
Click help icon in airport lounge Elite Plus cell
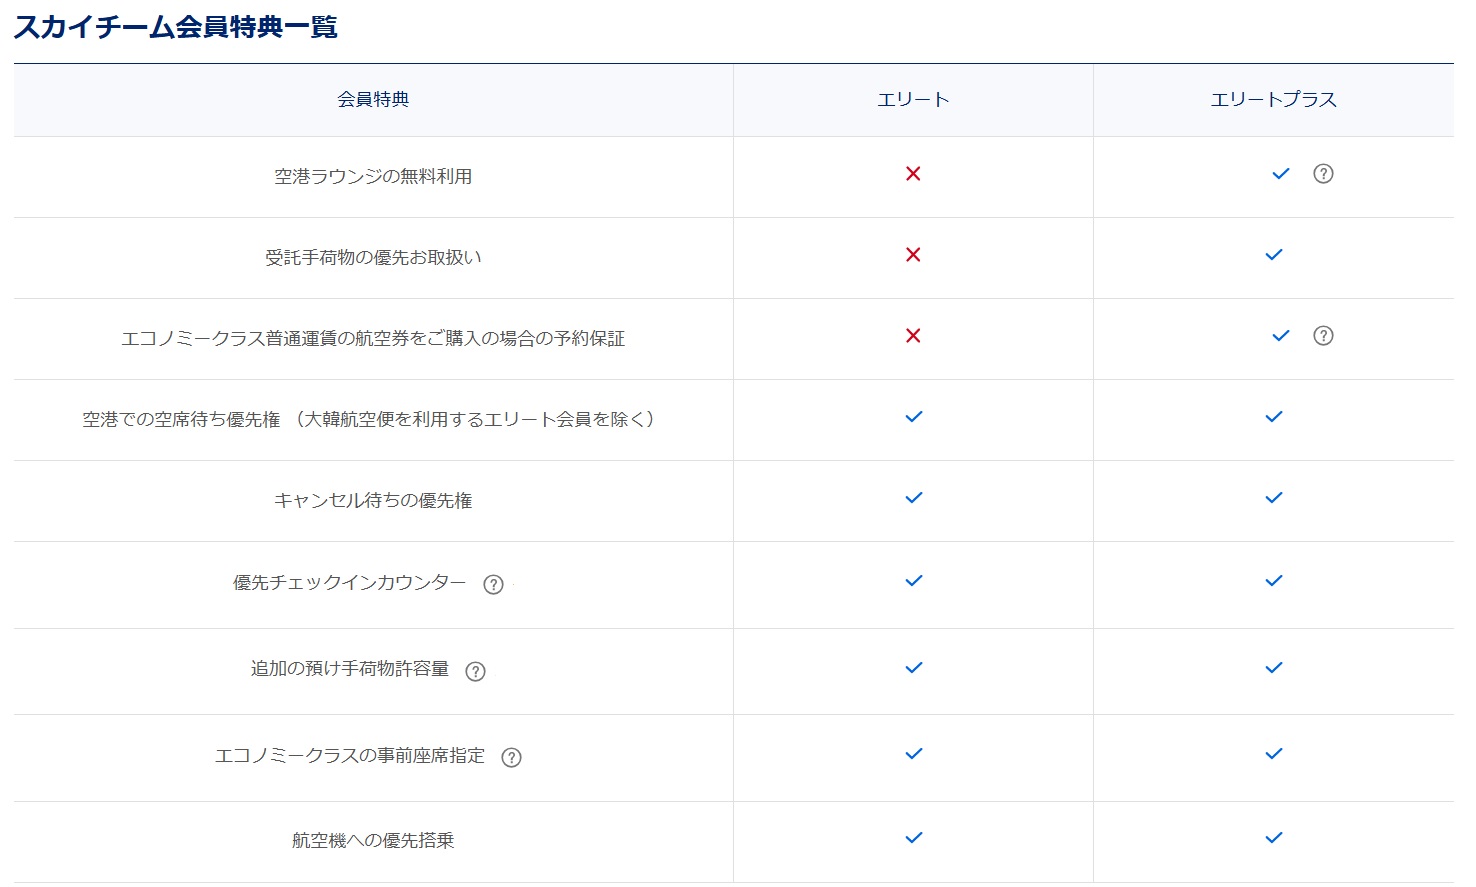pyautogui.click(x=1323, y=174)
